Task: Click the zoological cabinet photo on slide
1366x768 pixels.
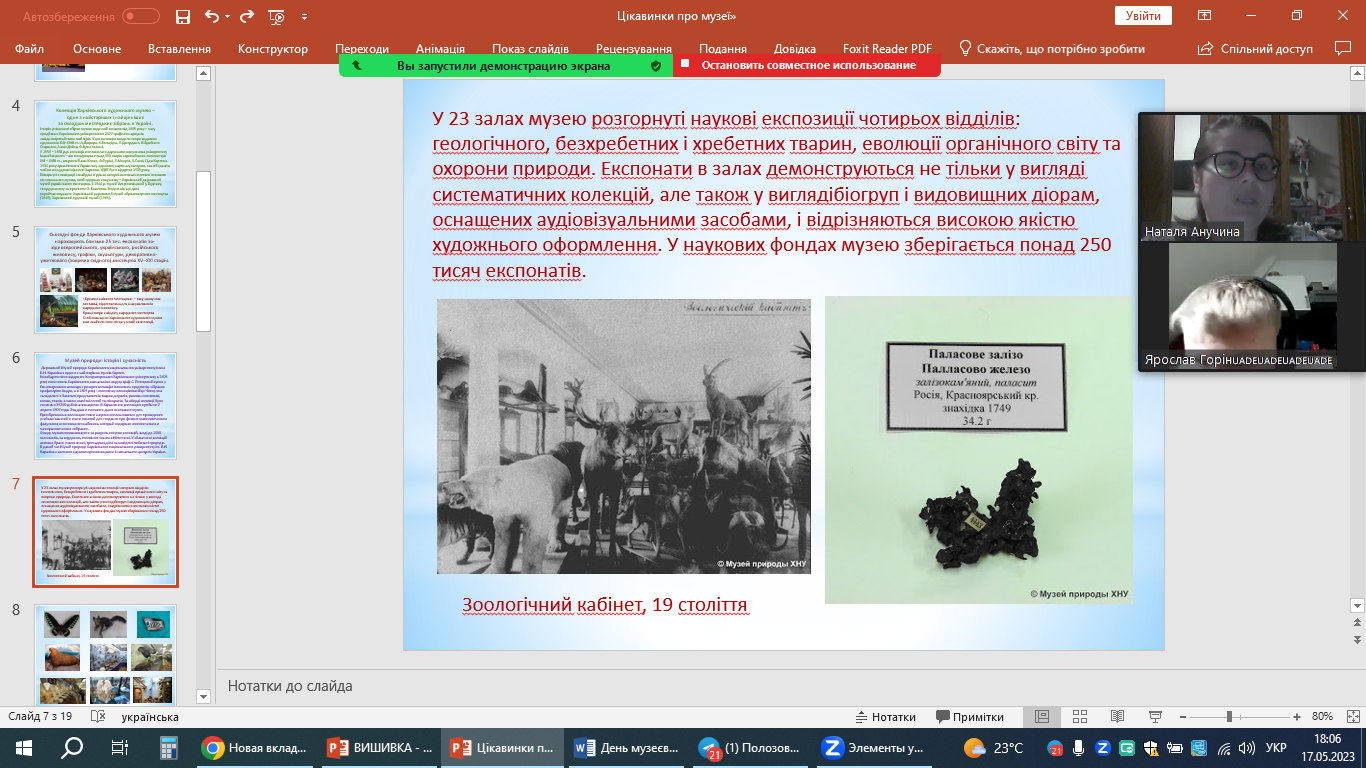Action: click(x=624, y=436)
